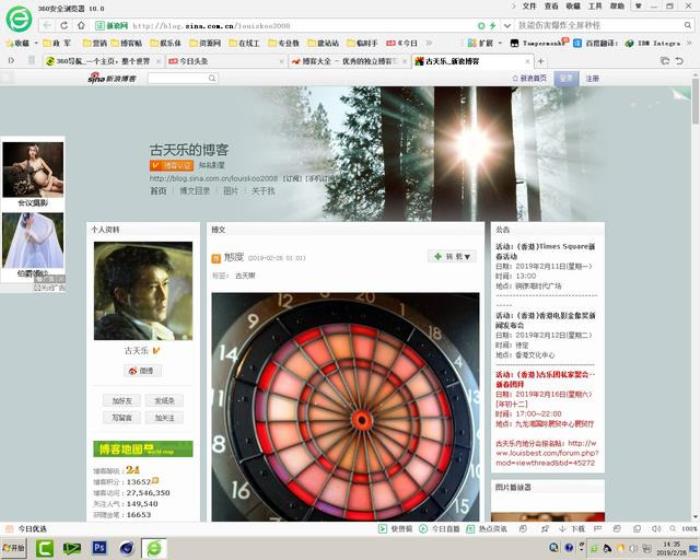700x560 pixels.
Task: Click the browser back arrow button
Action: [x=48, y=25]
